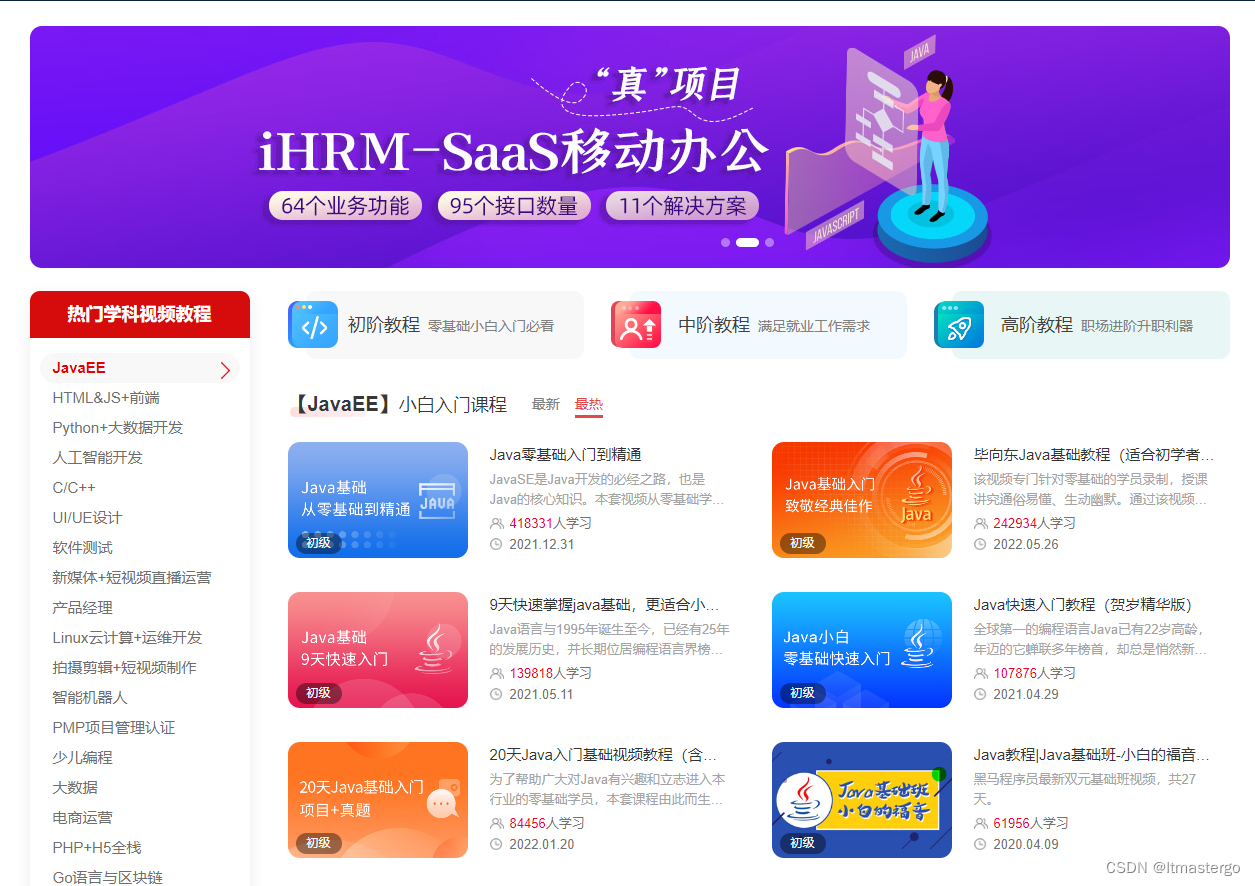The width and height of the screenshot is (1255, 886).
Task: Open course title Java教程|Java基础班-小白的福音
Action: [x=1092, y=755]
